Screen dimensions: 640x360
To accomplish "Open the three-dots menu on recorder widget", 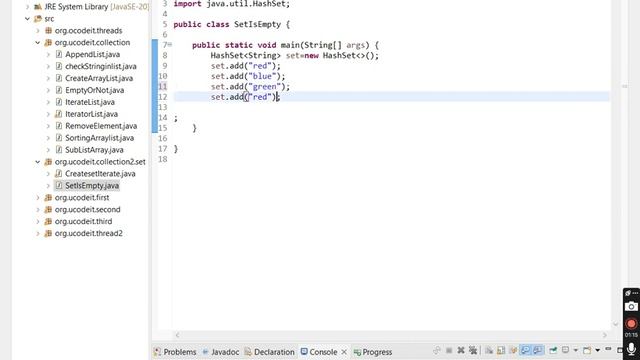I will (x=635, y=293).
